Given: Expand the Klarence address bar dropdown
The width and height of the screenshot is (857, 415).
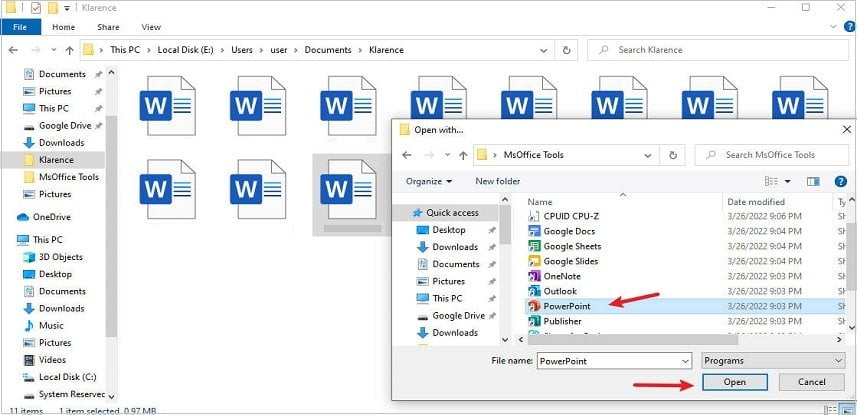Looking at the screenshot, I should (544, 50).
